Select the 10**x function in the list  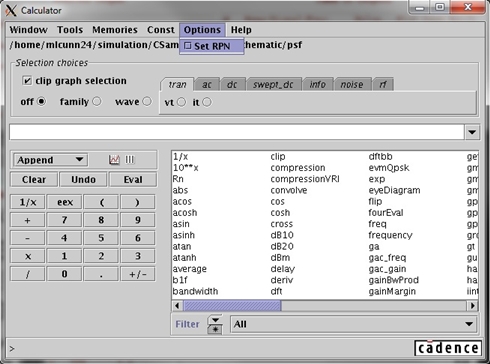tap(186, 168)
